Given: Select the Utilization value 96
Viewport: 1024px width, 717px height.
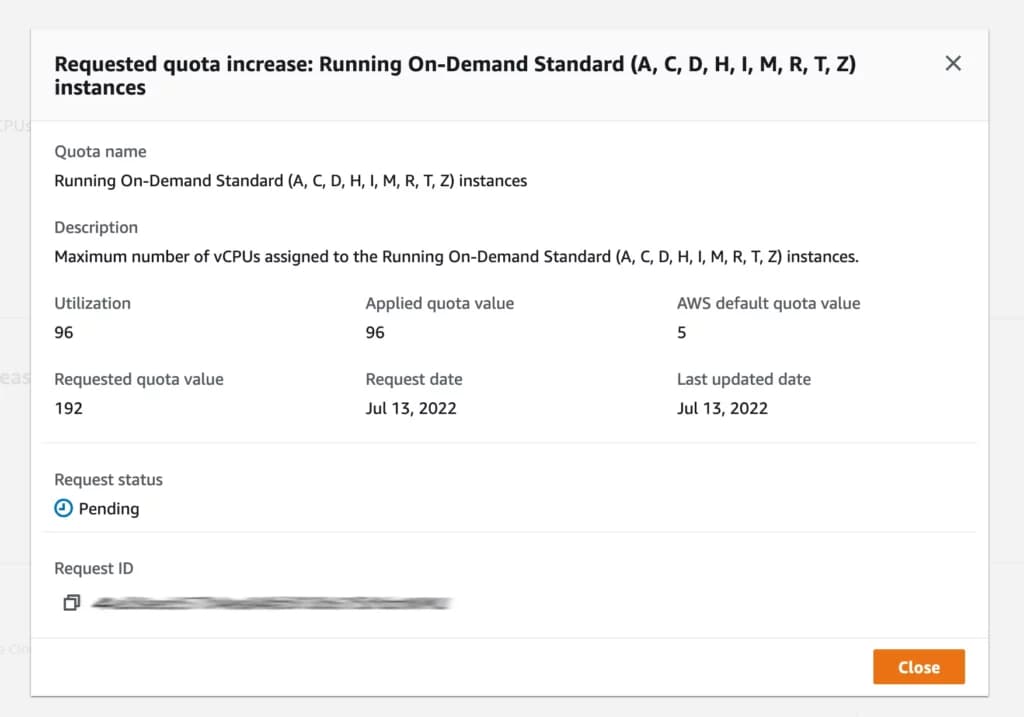Looking at the screenshot, I should tap(63, 332).
